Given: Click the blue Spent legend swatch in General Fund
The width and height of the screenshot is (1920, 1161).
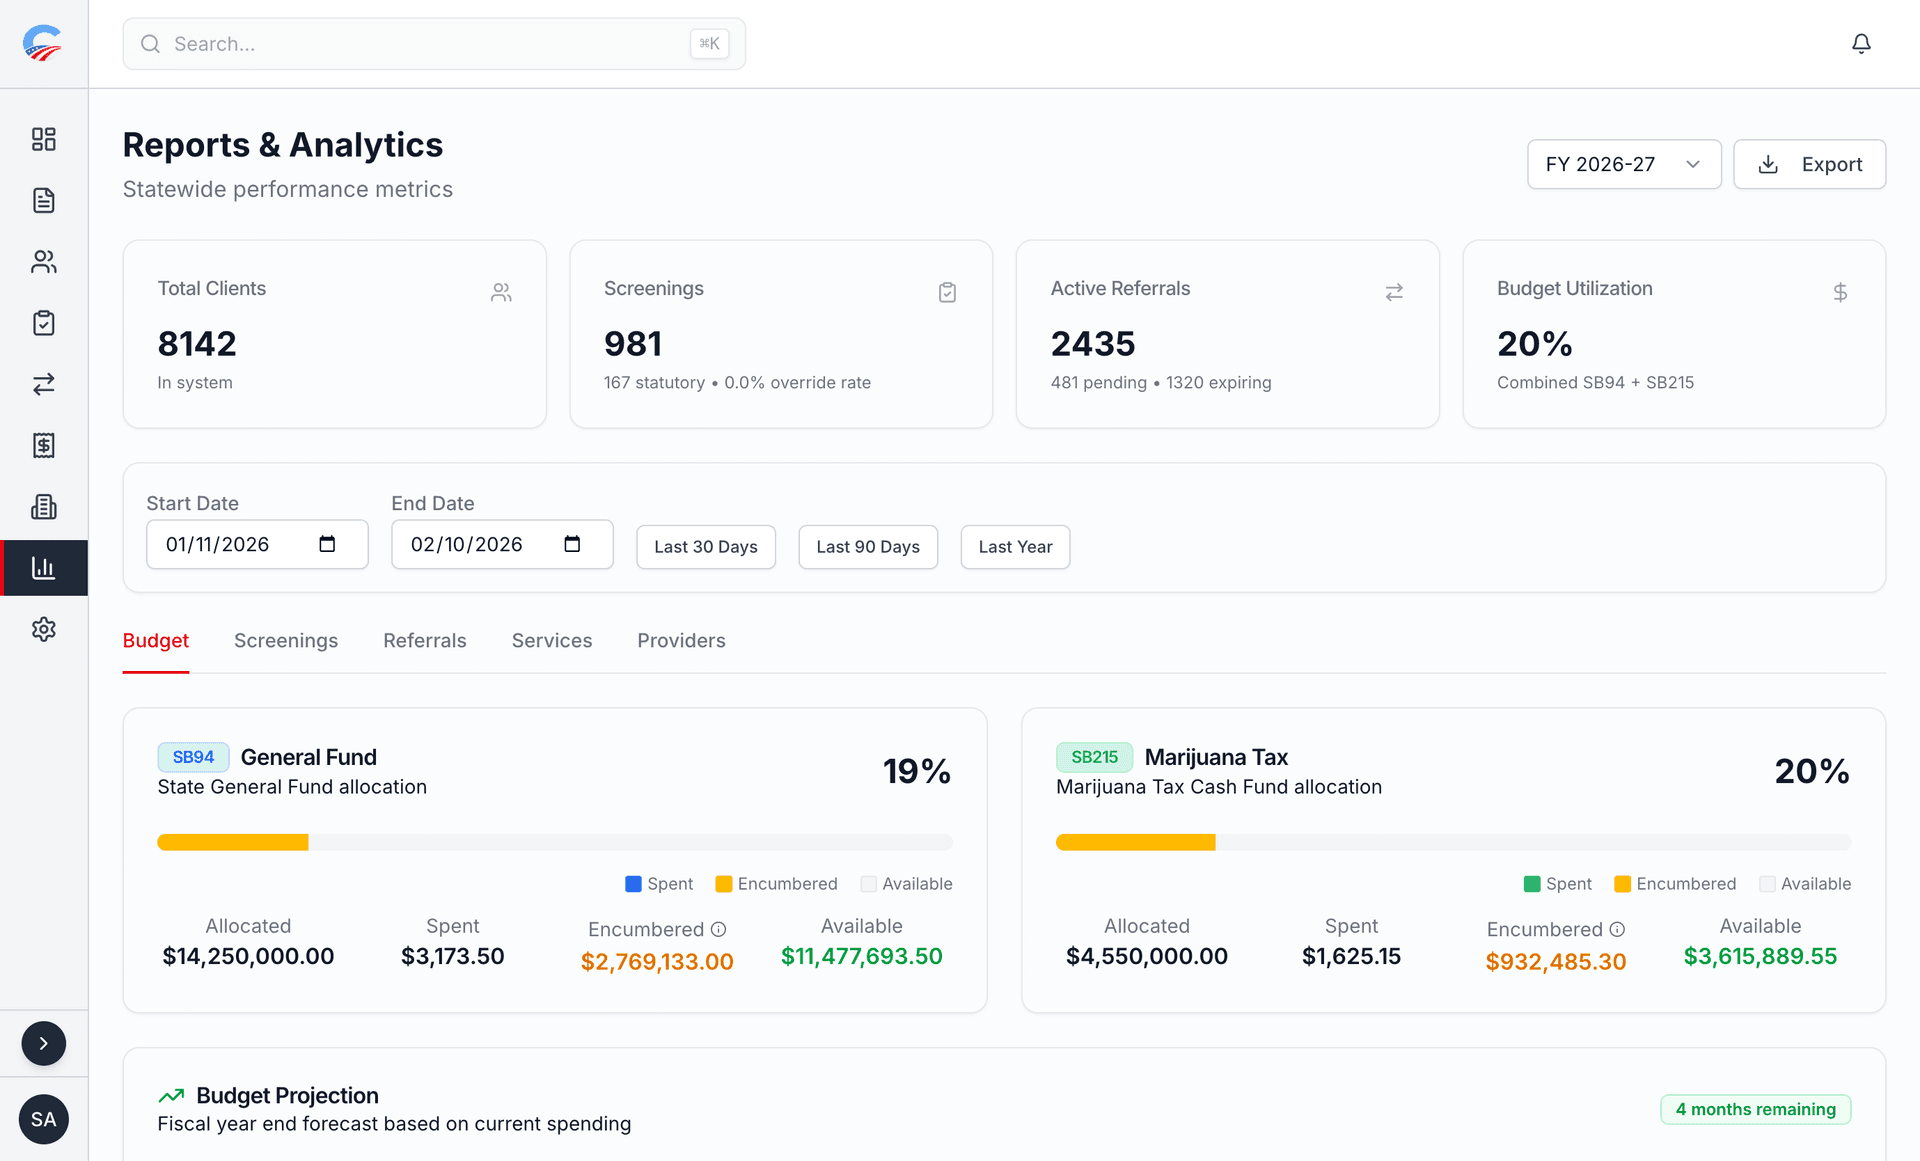Looking at the screenshot, I should (633, 884).
